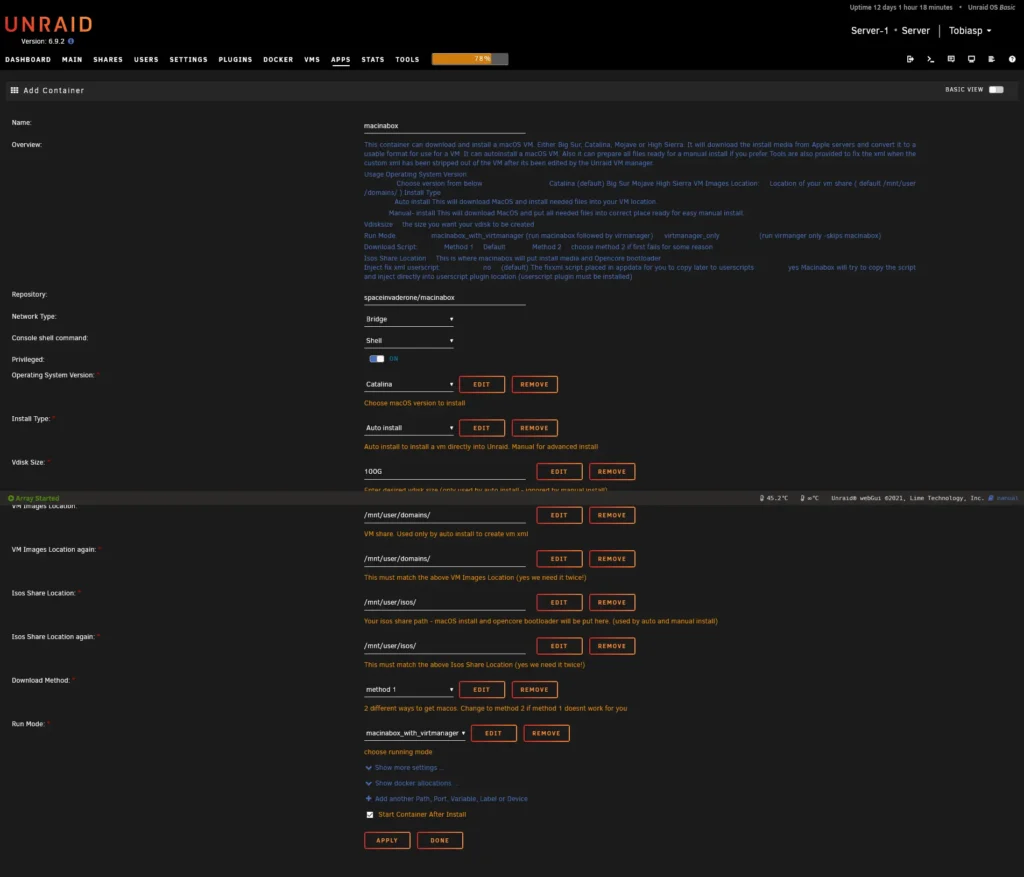This screenshot has width=1024, height=877.
Task: Click the logout icon in header
Action: 910,59
